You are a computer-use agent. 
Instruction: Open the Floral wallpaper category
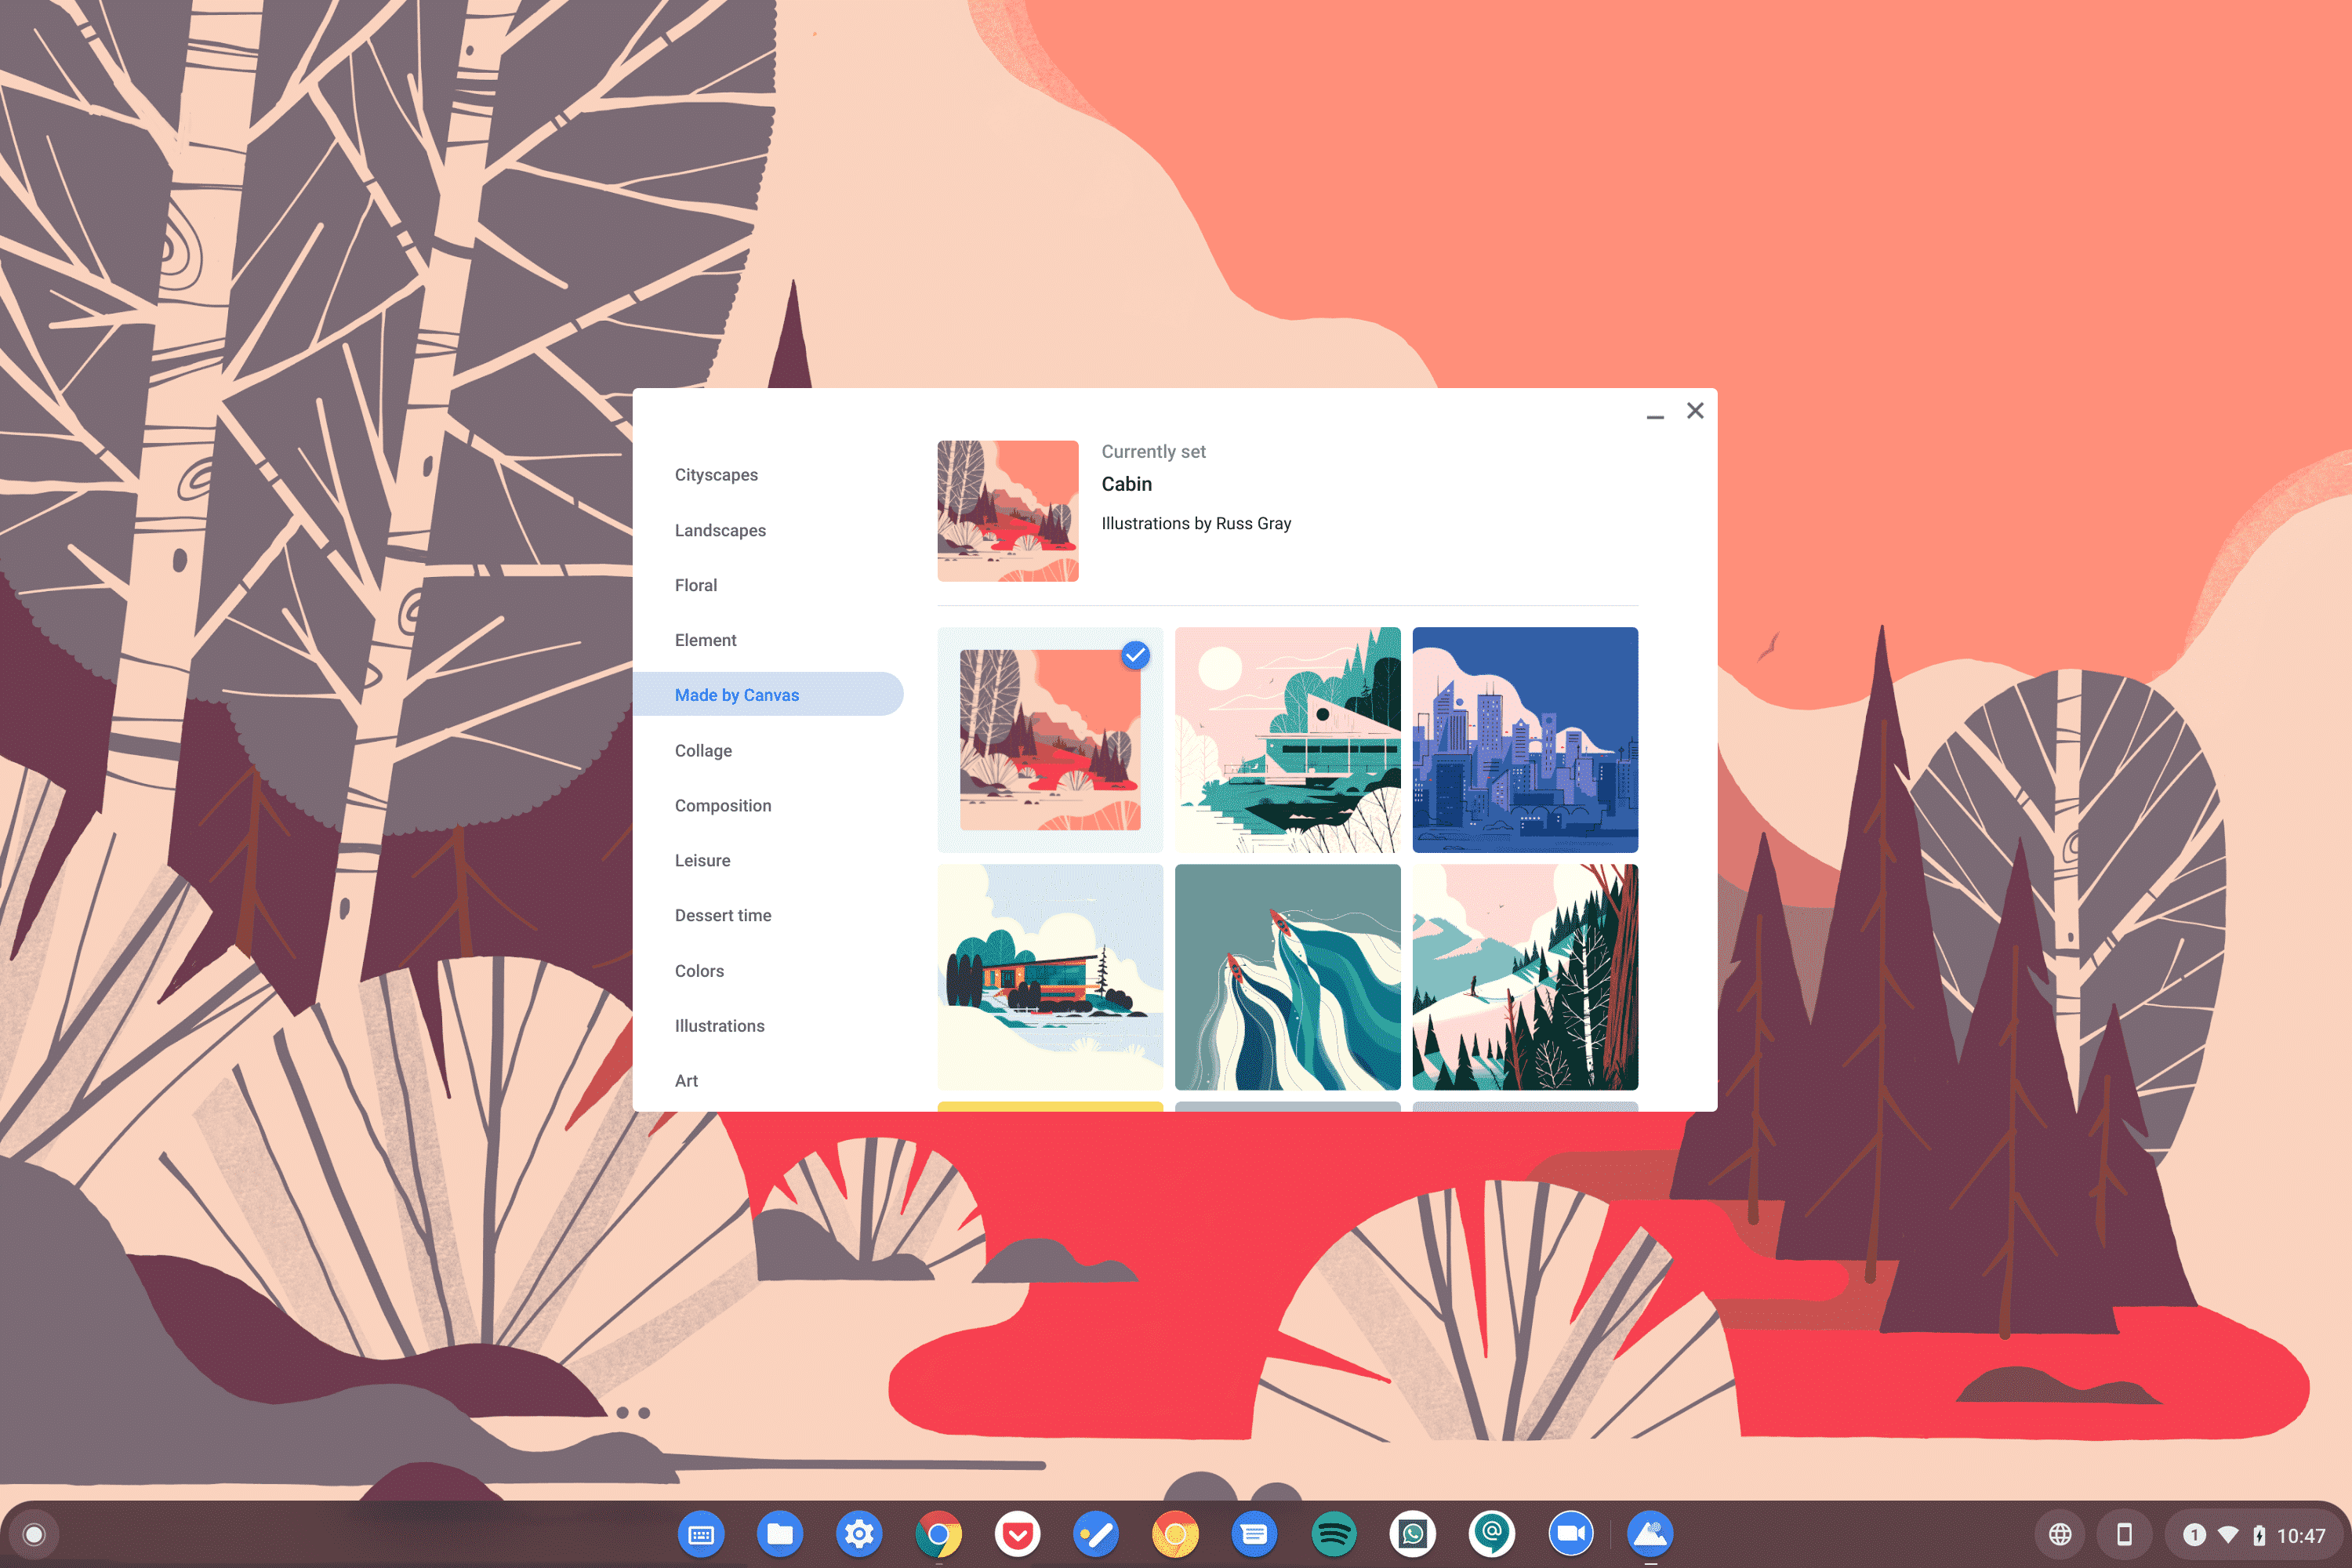coord(696,585)
